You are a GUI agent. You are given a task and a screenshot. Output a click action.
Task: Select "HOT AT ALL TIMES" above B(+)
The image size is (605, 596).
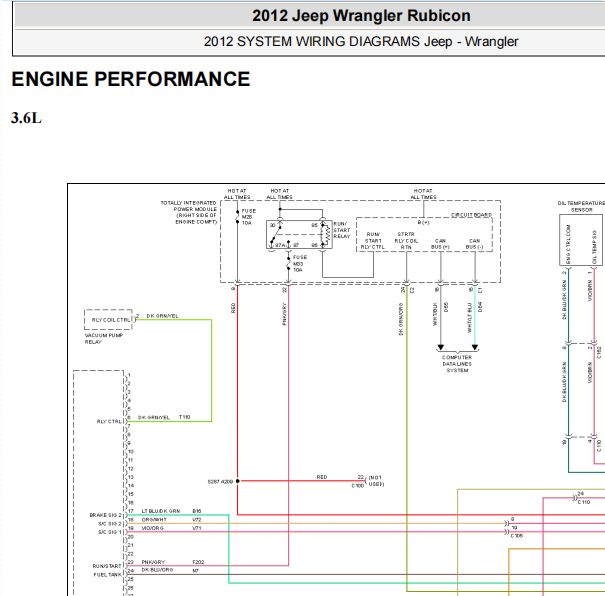423,194
